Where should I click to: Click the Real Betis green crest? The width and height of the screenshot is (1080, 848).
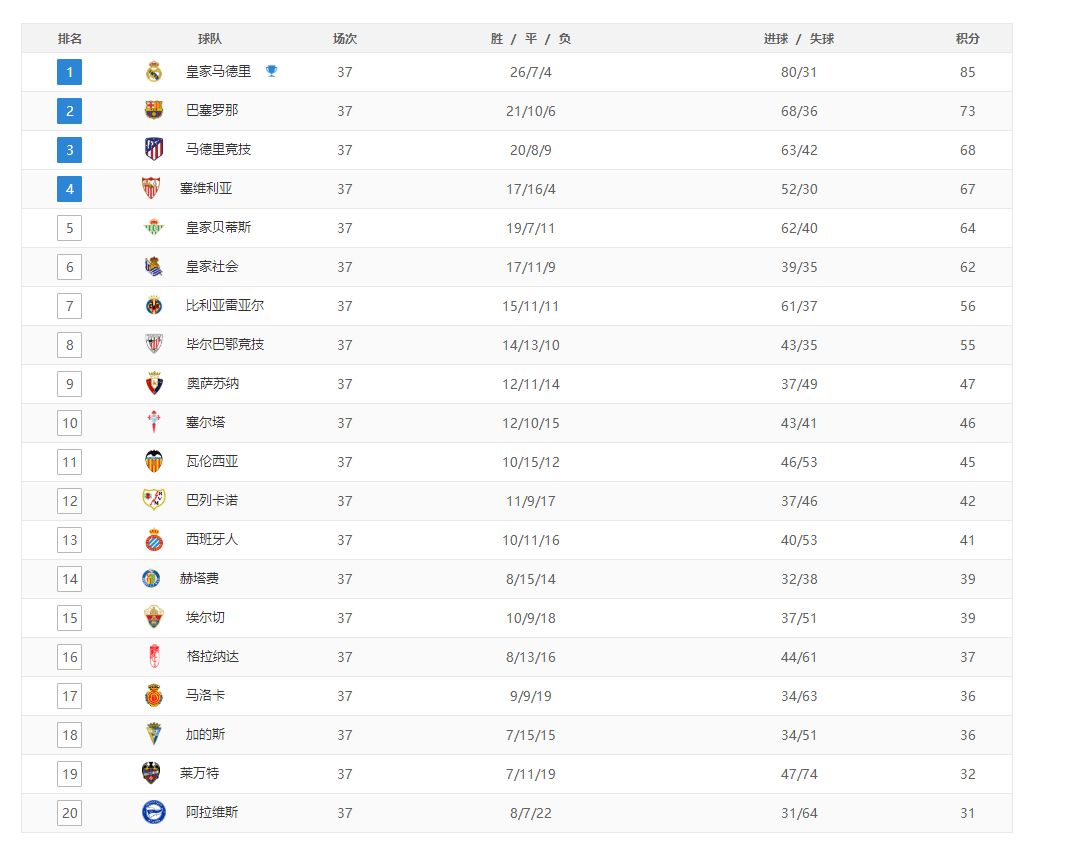coord(154,227)
